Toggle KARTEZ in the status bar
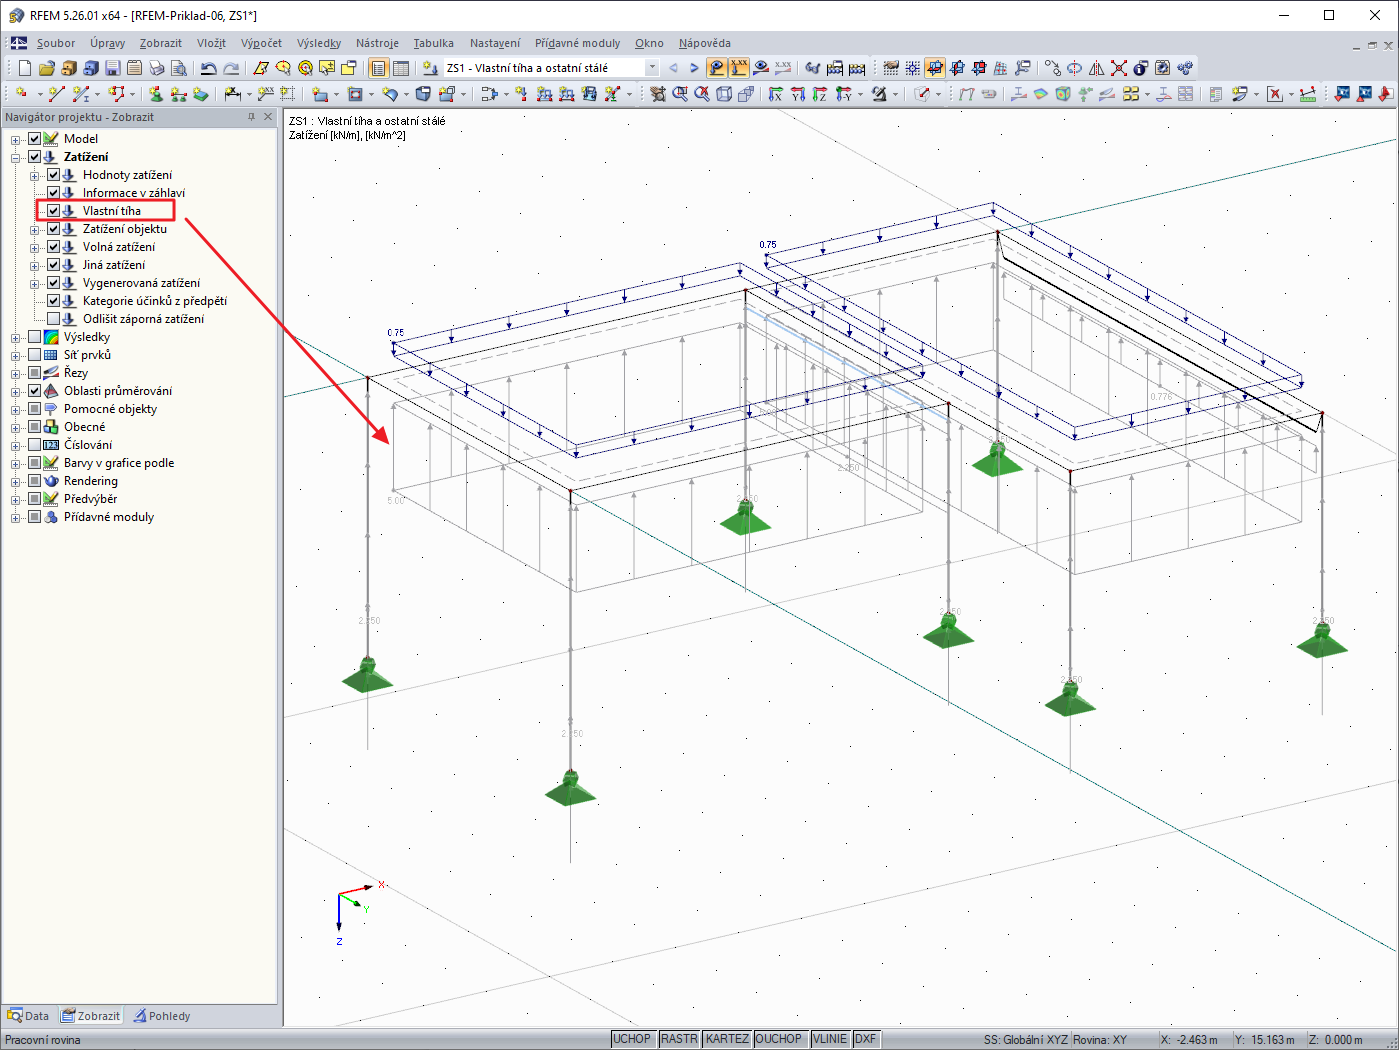 [727, 1039]
